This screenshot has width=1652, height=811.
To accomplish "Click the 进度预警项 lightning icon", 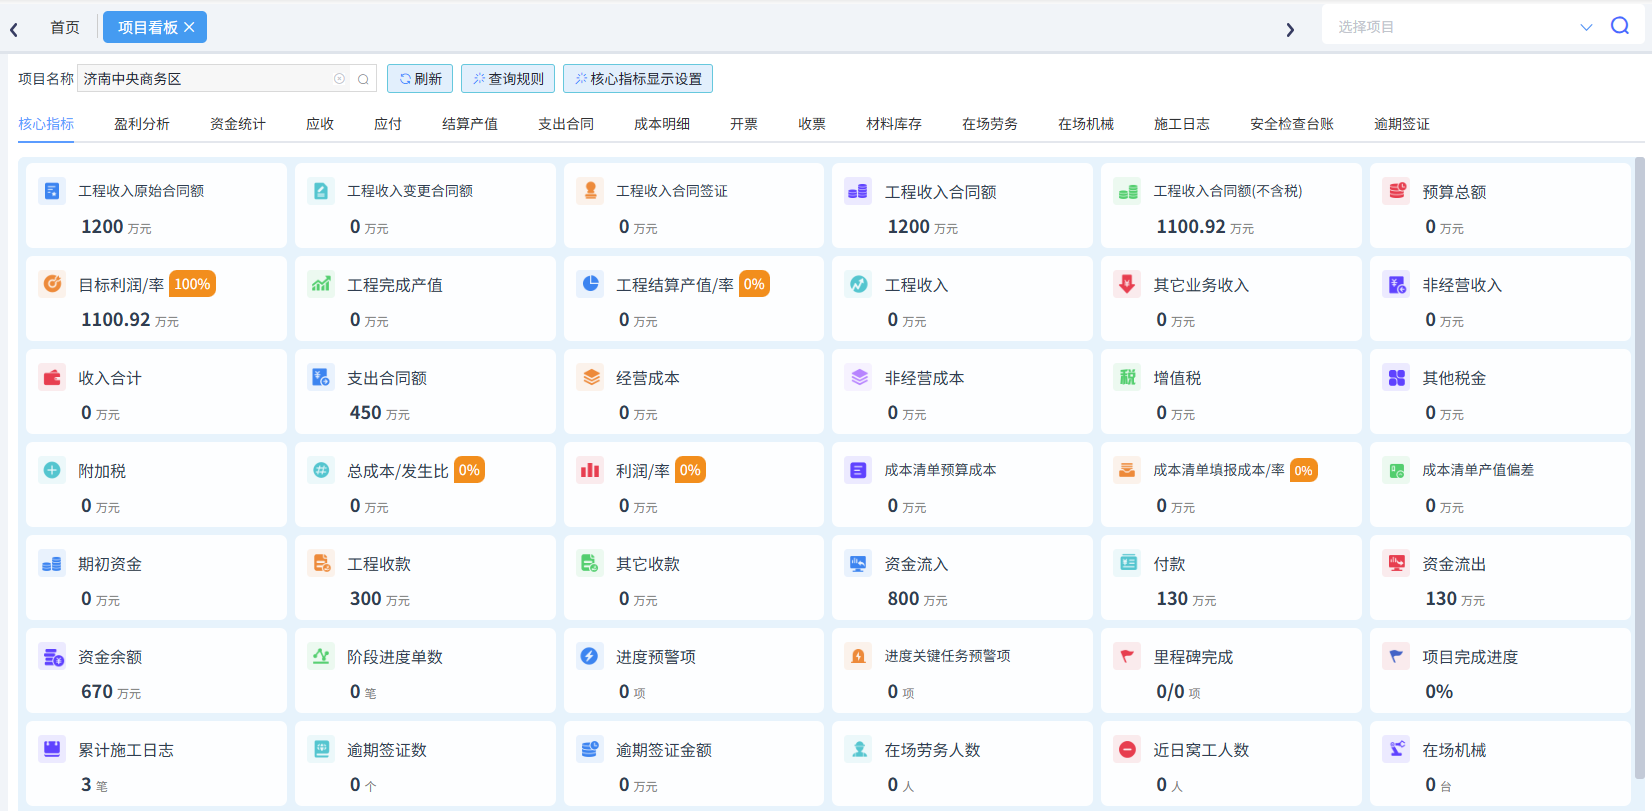I will tap(590, 656).
